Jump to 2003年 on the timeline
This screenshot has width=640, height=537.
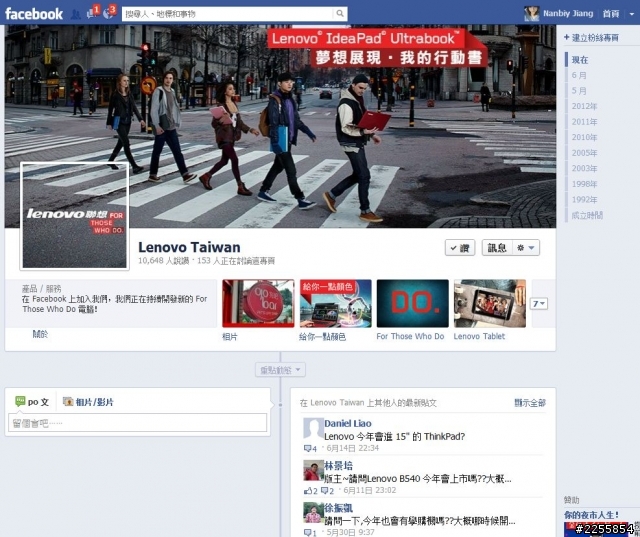pyautogui.click(x=584, y=169)
